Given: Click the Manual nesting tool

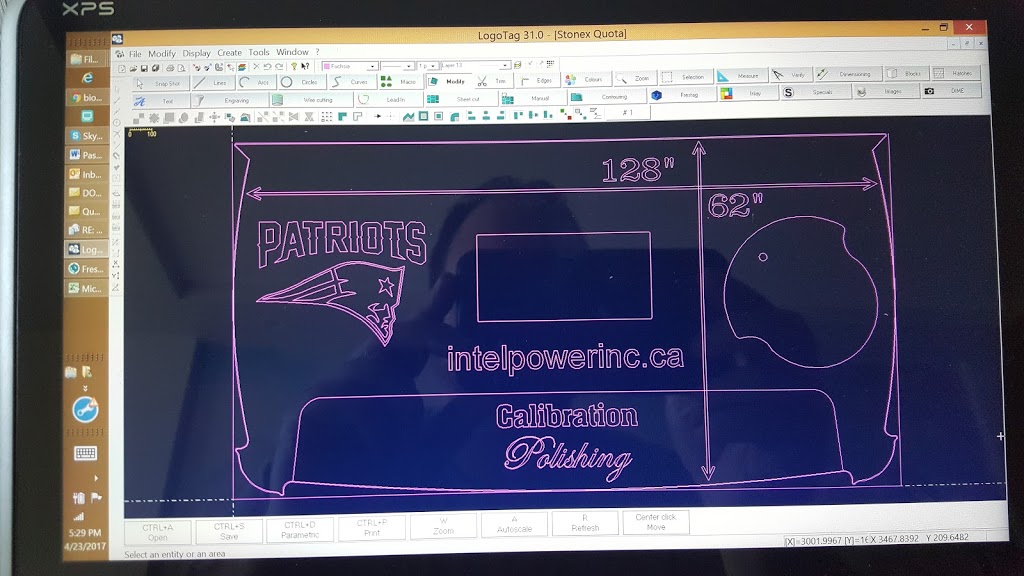Looking at the screenshot, I should coord(532,98).
